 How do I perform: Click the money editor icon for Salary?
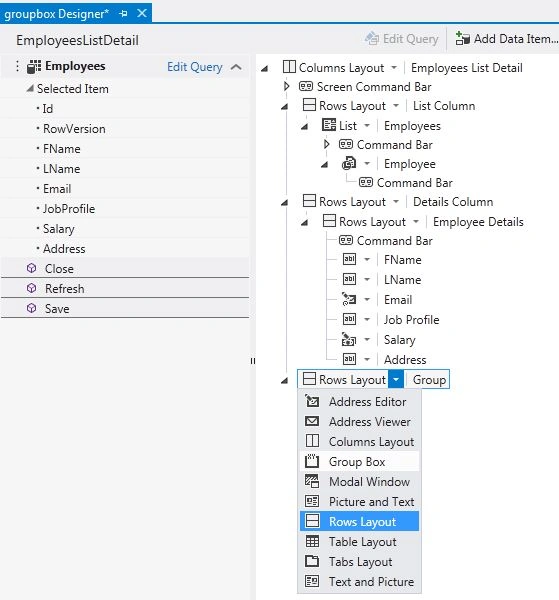(349, 339)
